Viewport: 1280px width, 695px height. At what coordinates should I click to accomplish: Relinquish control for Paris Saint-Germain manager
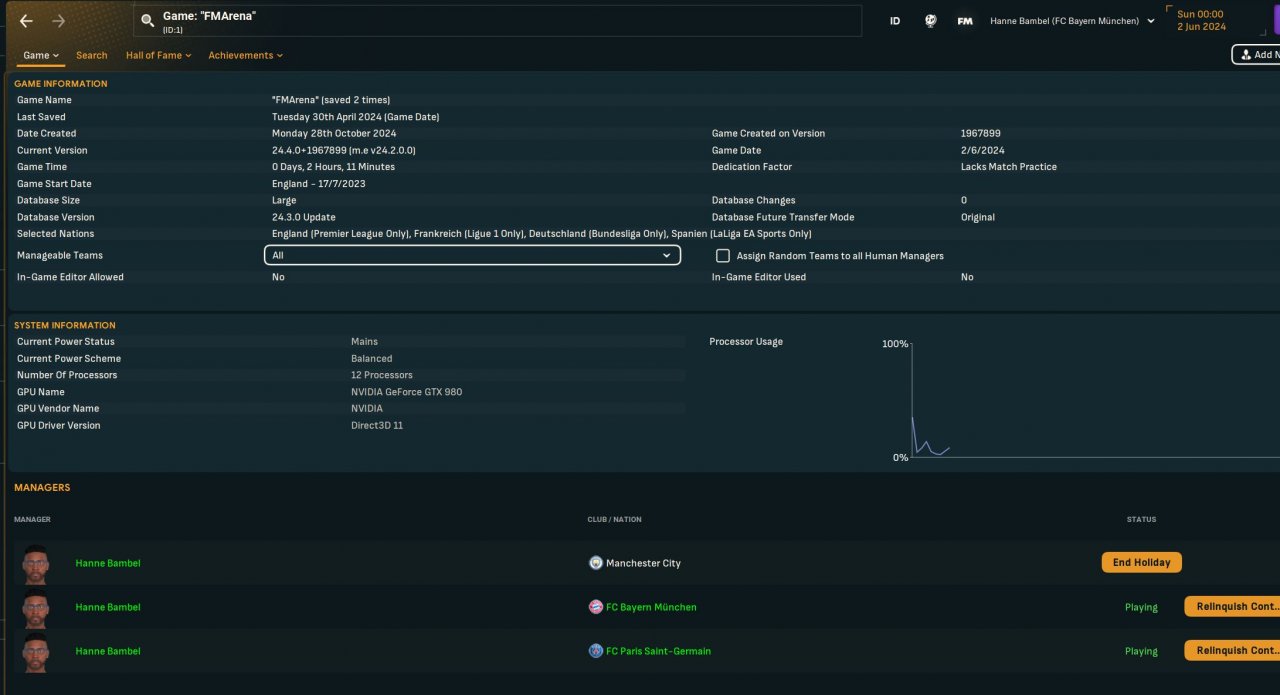(1232, 651)
